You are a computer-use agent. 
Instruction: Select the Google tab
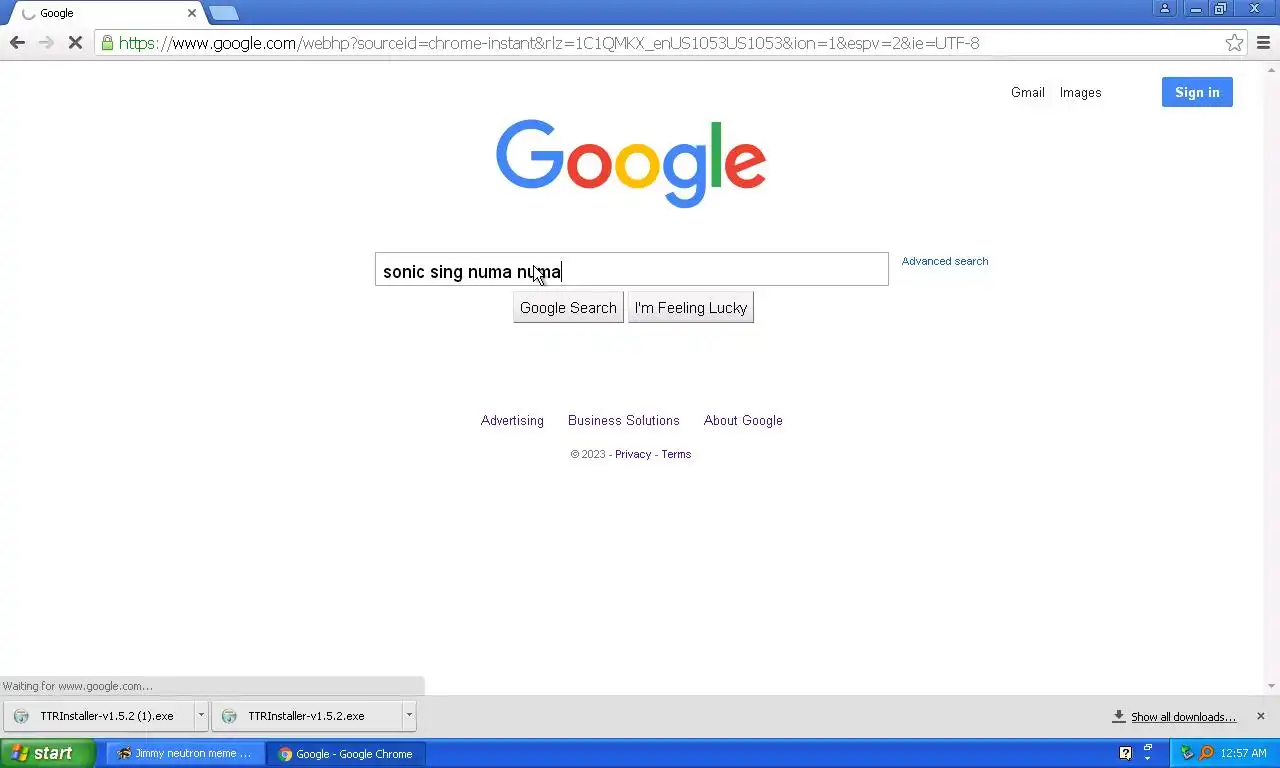tap(105, 13)
